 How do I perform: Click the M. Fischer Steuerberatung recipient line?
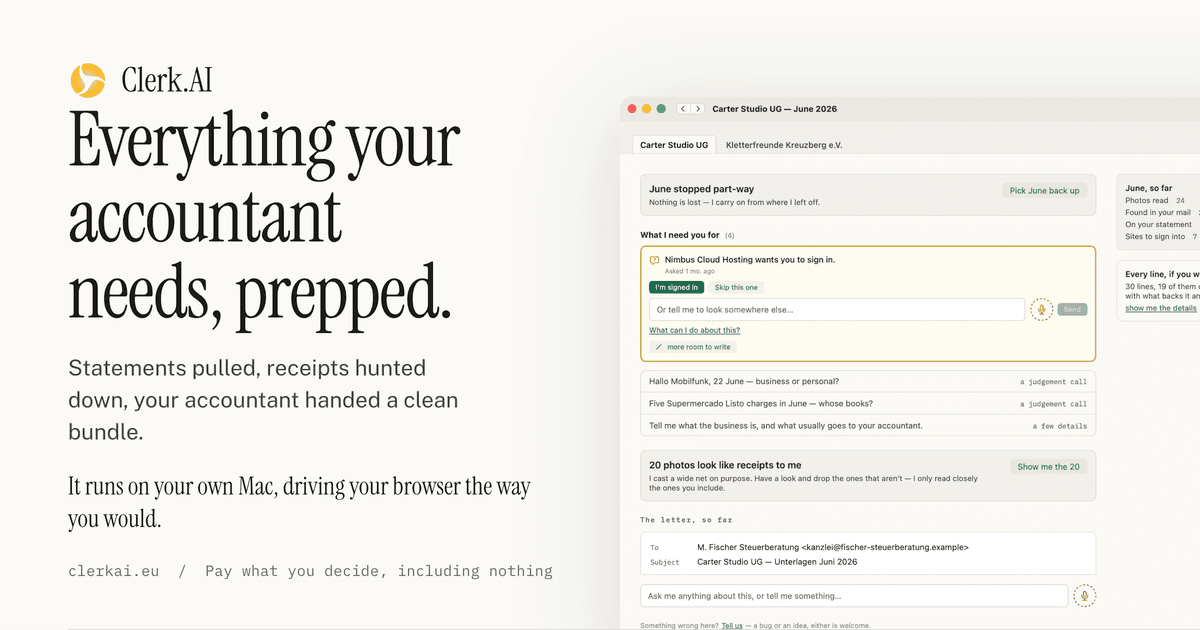[x=832, y=547]
